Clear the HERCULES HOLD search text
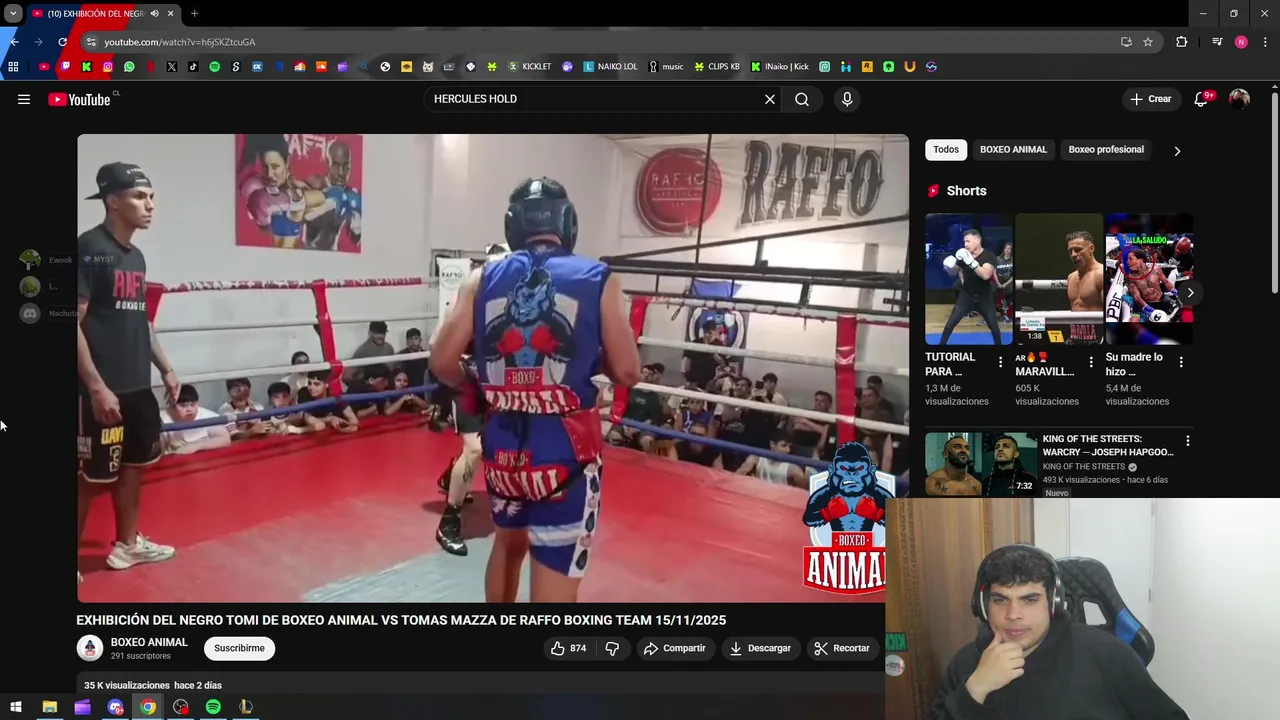The height and width of the screenshot is (720, 1280). click(770, 99)
